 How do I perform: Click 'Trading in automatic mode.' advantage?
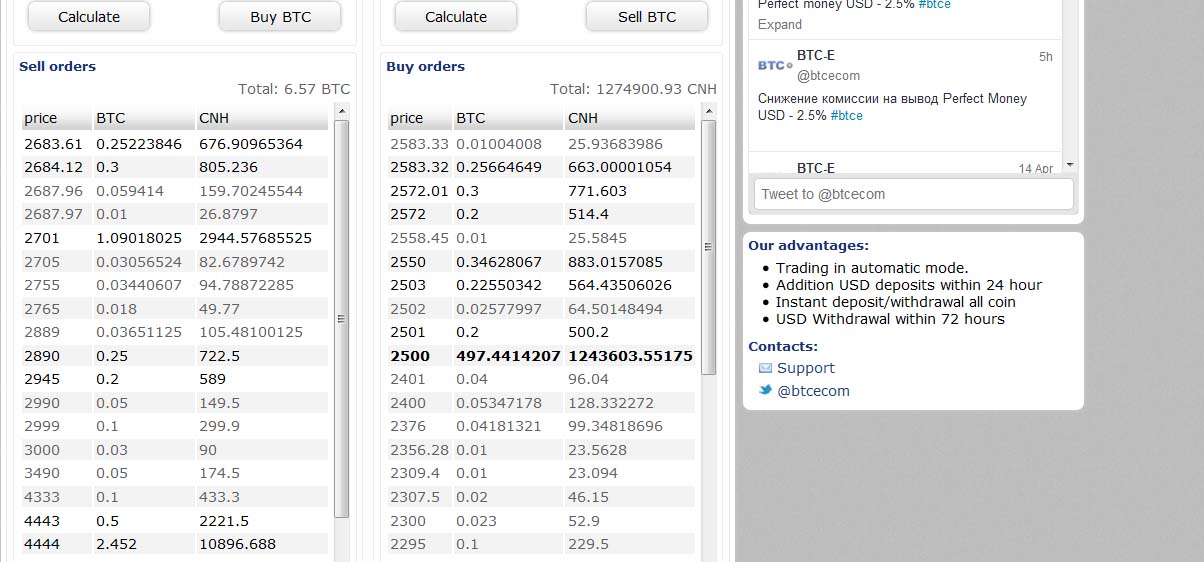click(872, 268)
